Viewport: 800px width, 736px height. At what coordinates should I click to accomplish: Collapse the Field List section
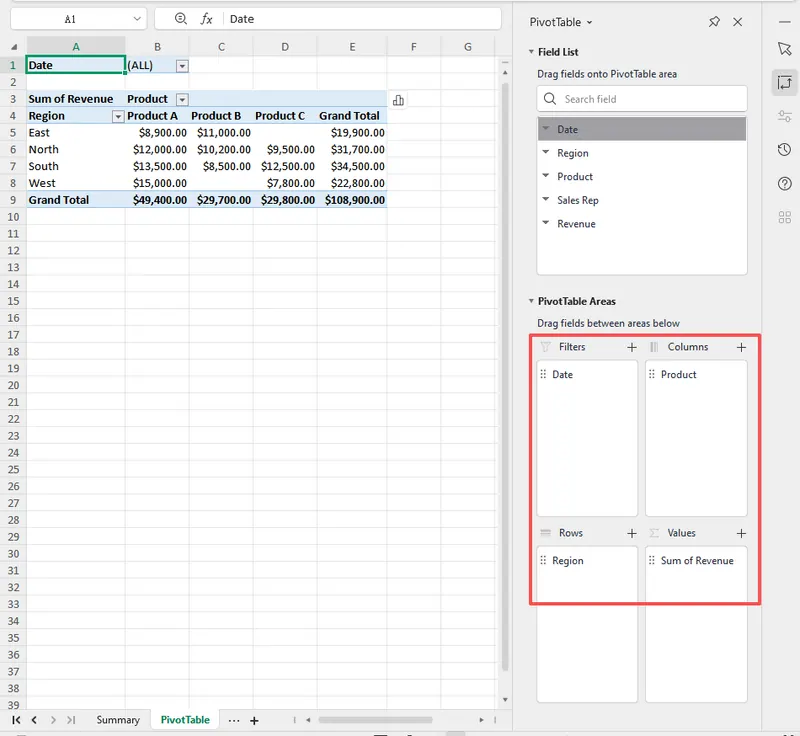[x=532, y=52]
